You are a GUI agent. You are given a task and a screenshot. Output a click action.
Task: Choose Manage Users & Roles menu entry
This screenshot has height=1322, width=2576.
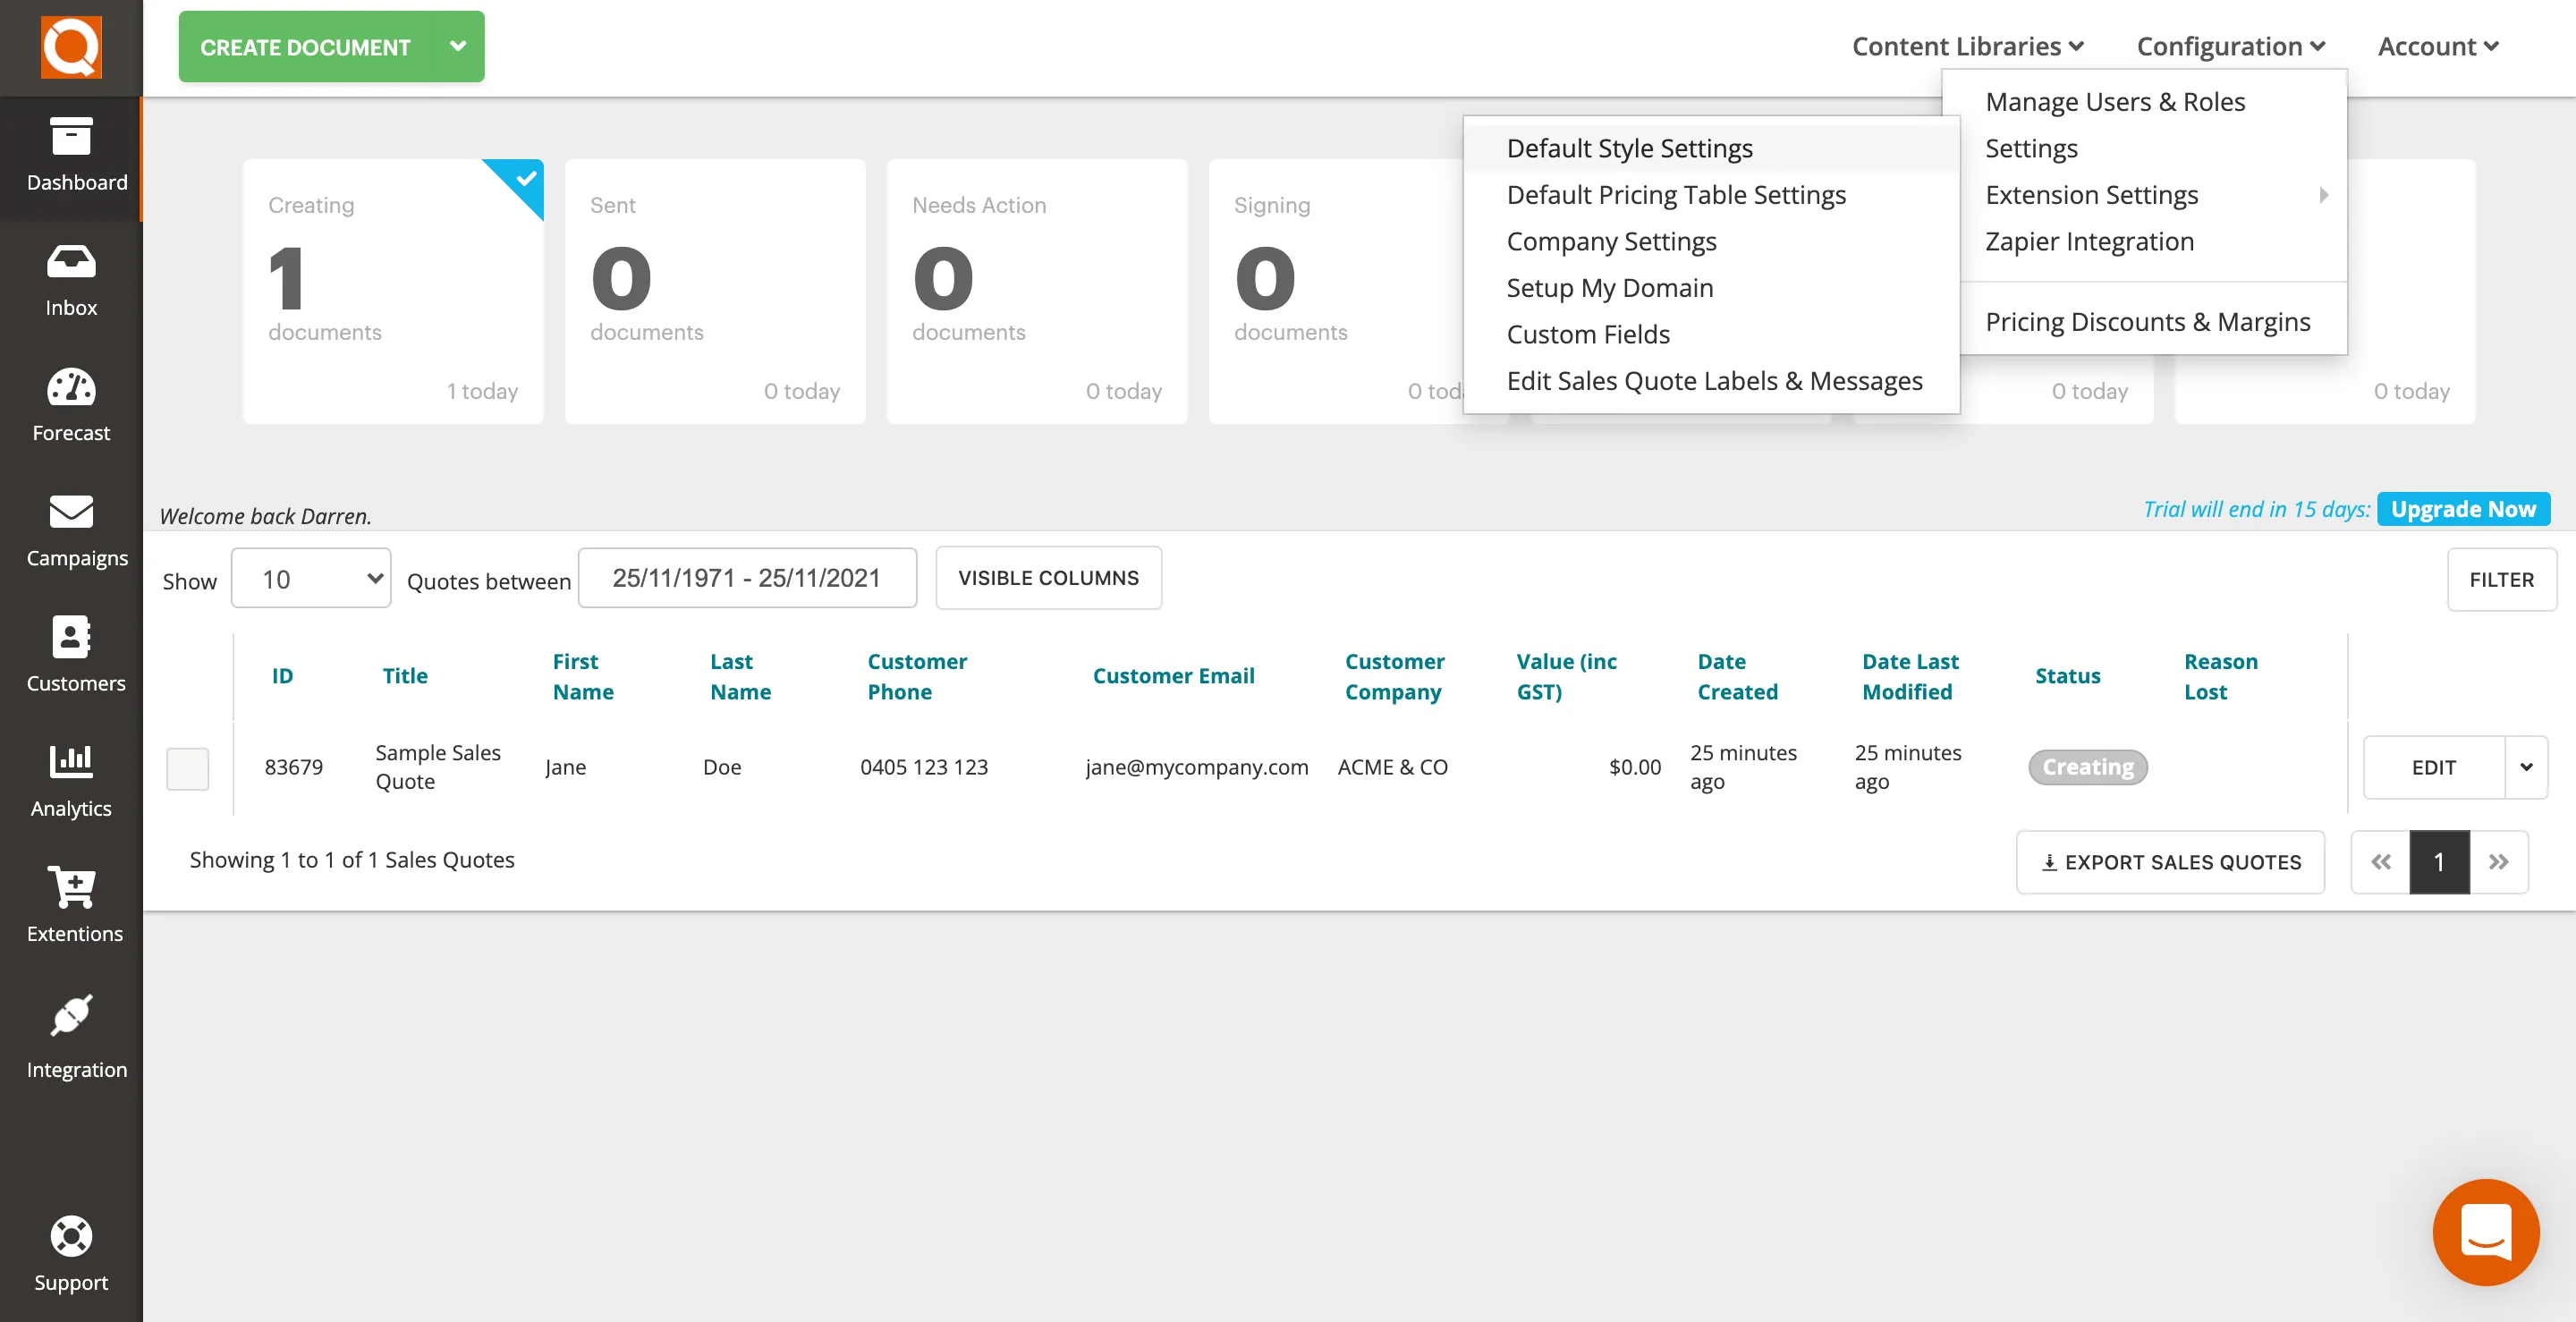coord(2114,101)
